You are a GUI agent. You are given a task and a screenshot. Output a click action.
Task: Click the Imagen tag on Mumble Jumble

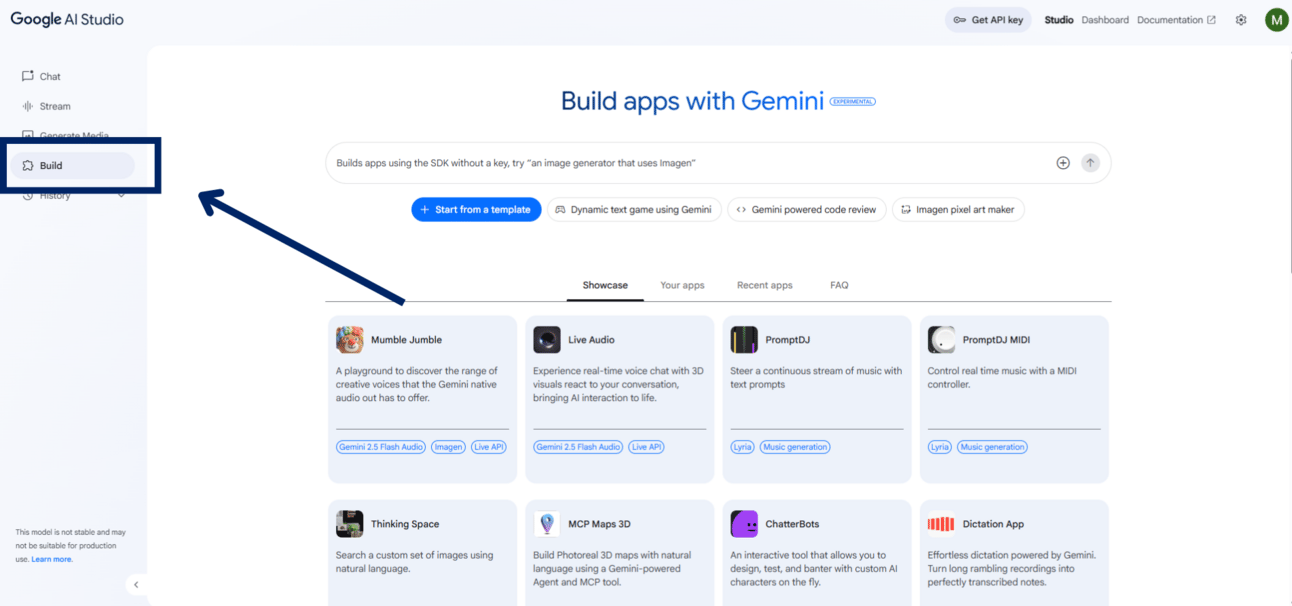coord(449,447)
